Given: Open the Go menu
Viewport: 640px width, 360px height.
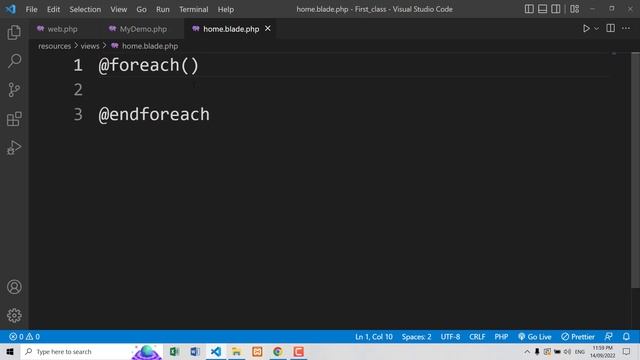Looking at the screenshot, I should 141,9.
